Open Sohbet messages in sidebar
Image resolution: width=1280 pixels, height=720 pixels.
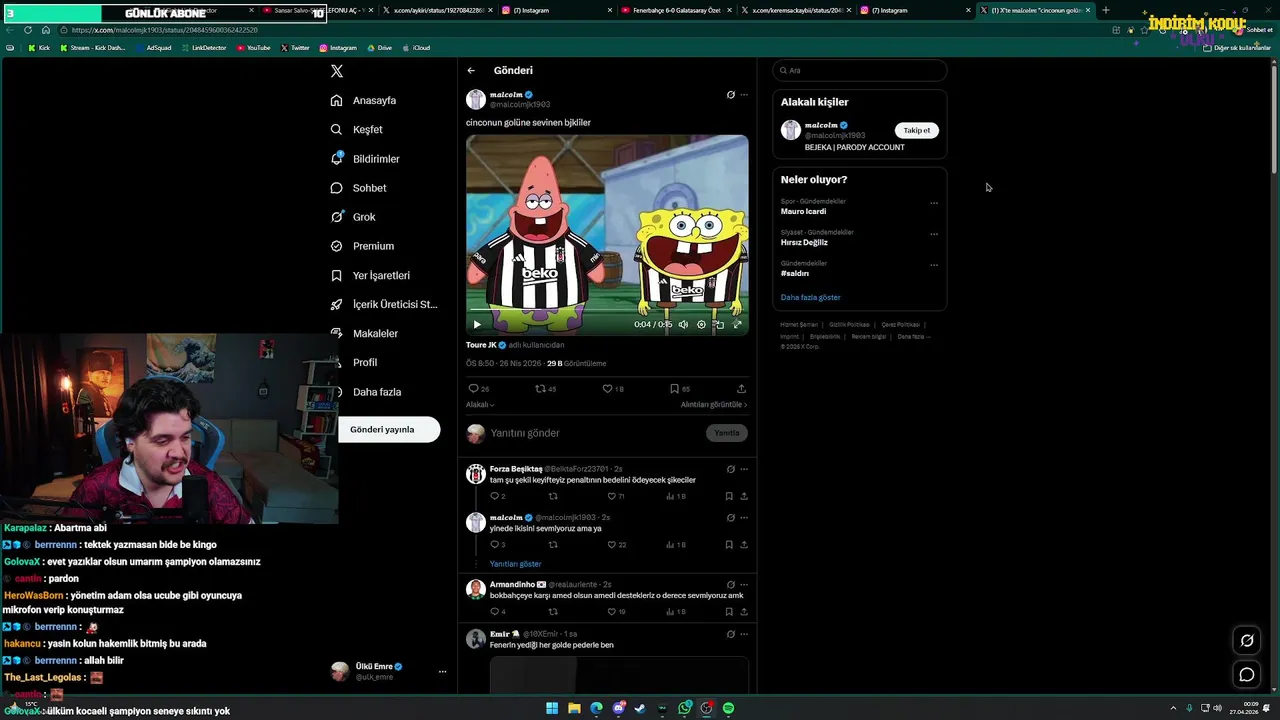click(358, 188)
